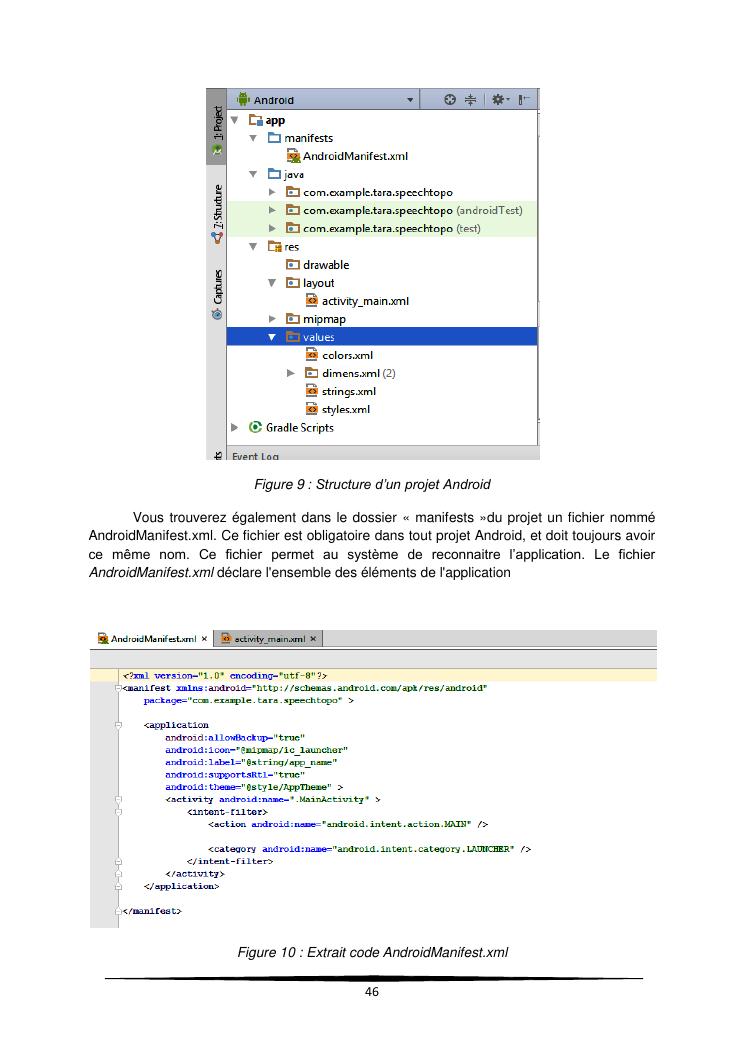Select the colors.xml file
The image size is (745, 1053).
tap(347, 355)
